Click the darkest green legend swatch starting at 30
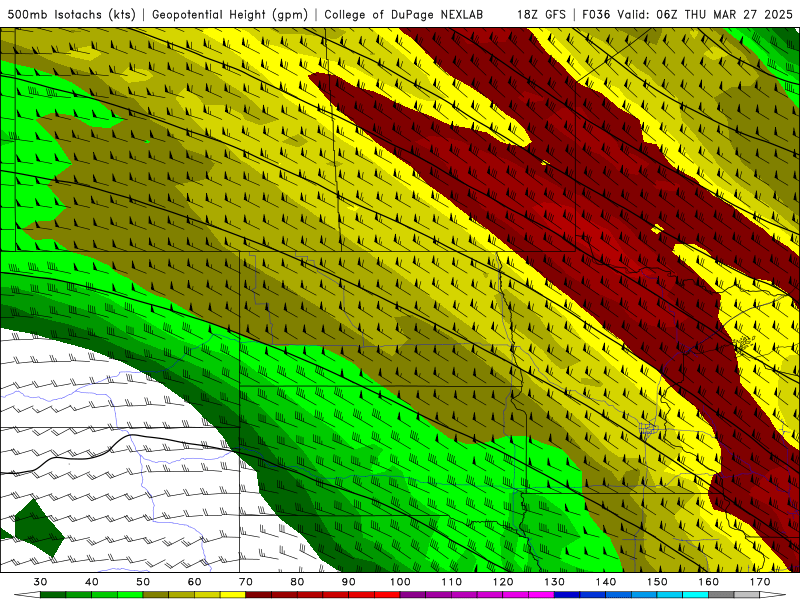800x600 pixels. coord(53,595)
